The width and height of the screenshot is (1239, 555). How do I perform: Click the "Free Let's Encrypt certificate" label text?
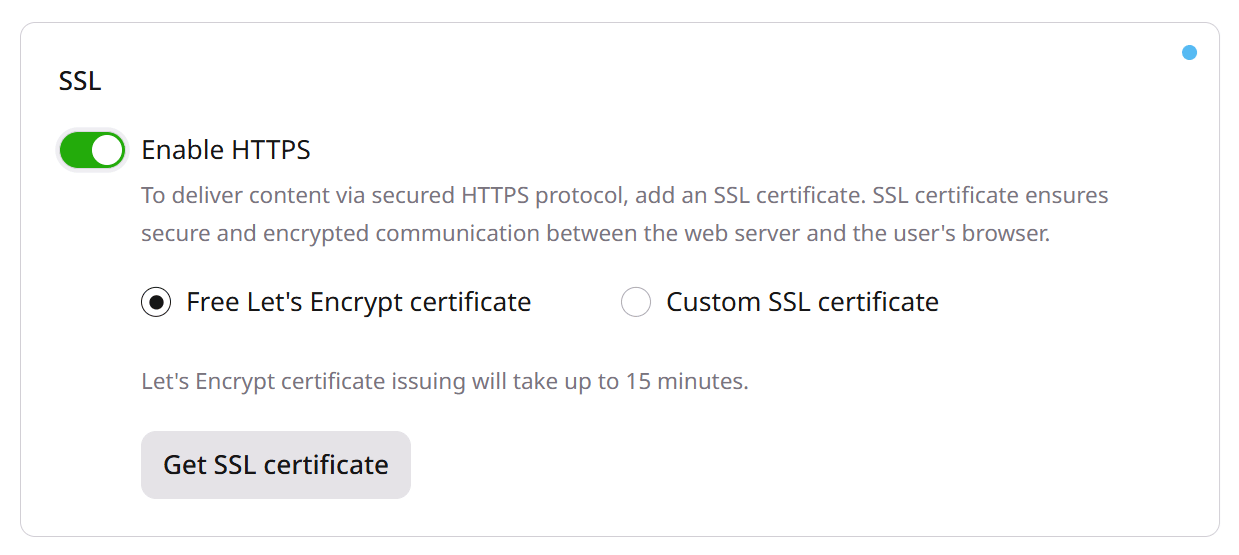[x=359, y=302]
